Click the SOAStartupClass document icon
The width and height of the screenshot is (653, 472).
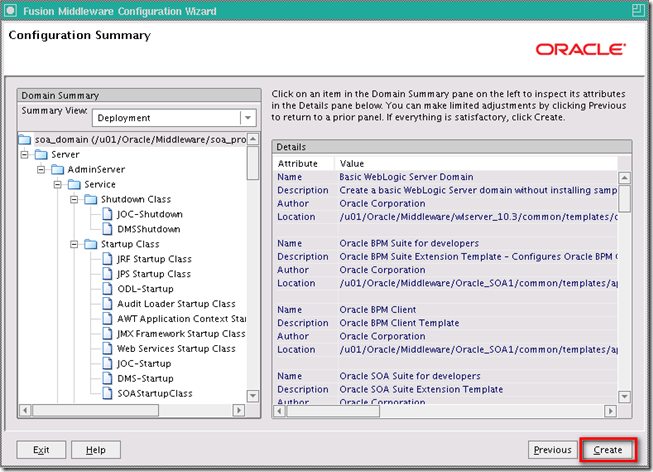(107, 393)
